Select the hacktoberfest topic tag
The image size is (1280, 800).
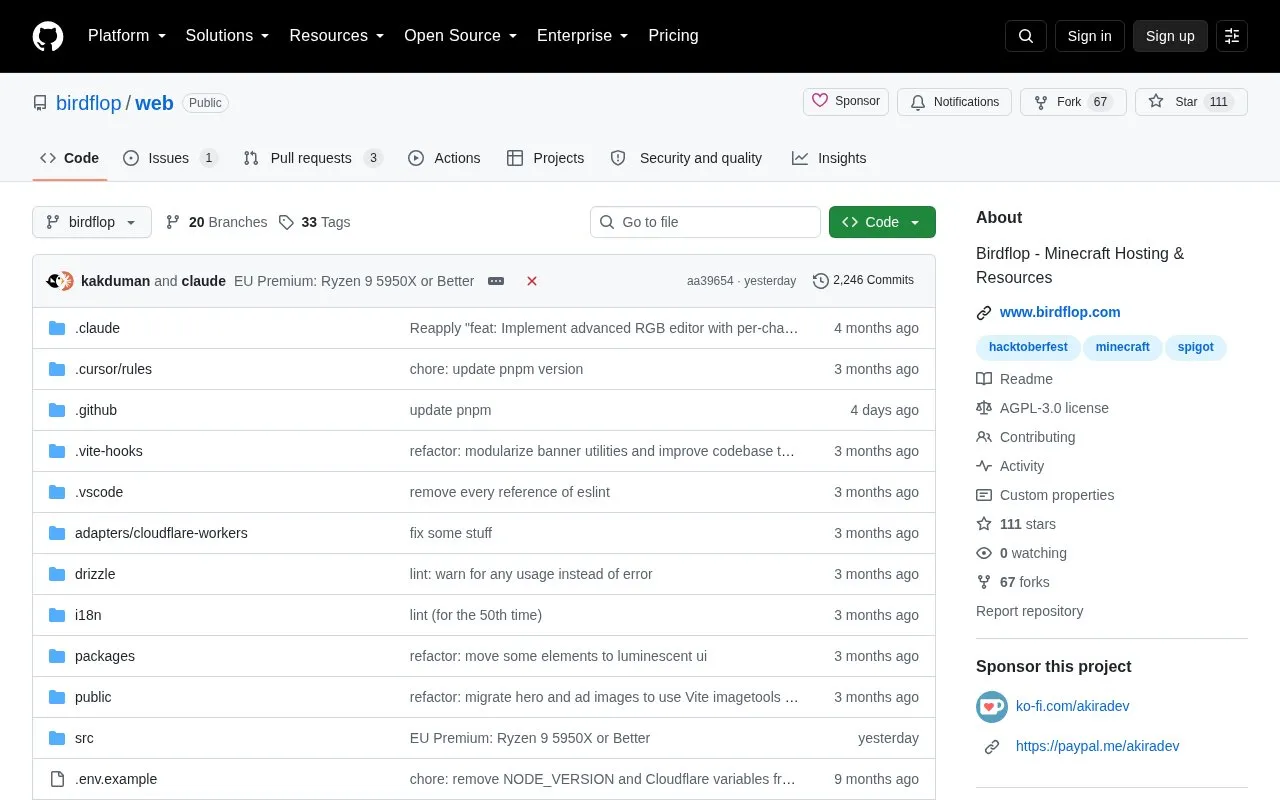[x=1028, y=347]
